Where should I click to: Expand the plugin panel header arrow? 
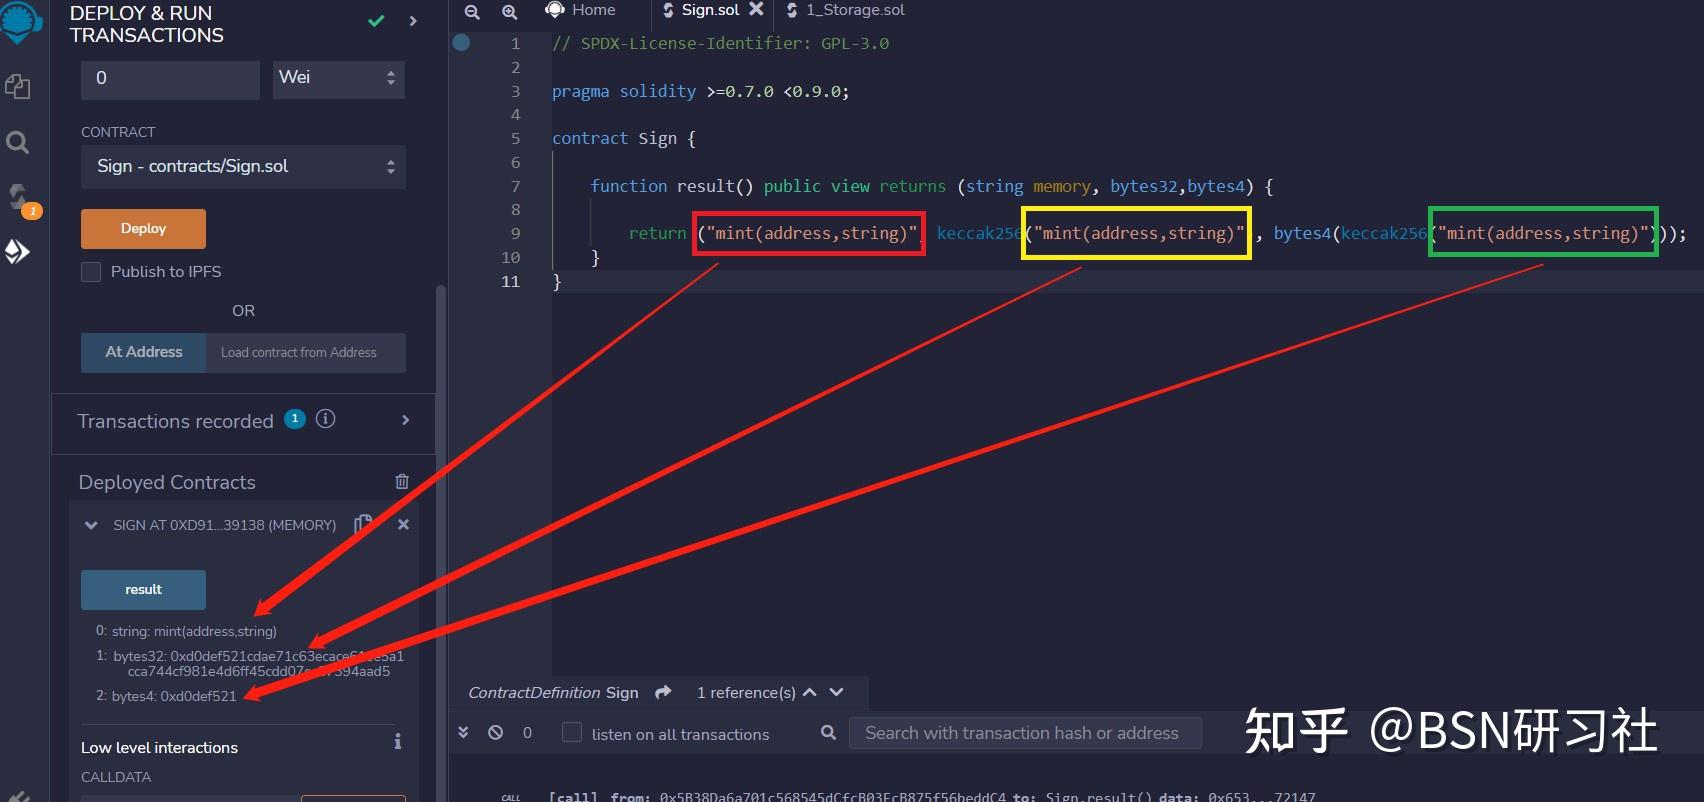pyautogui.click(x=413, y=21)
